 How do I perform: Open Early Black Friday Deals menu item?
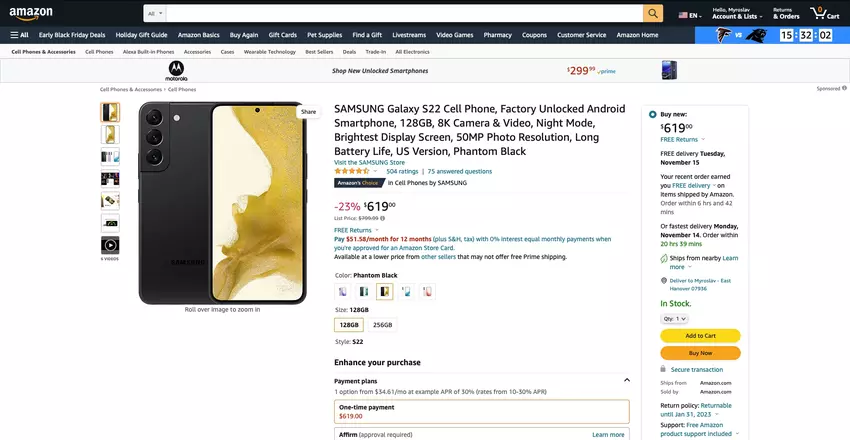tap(72, 35)
